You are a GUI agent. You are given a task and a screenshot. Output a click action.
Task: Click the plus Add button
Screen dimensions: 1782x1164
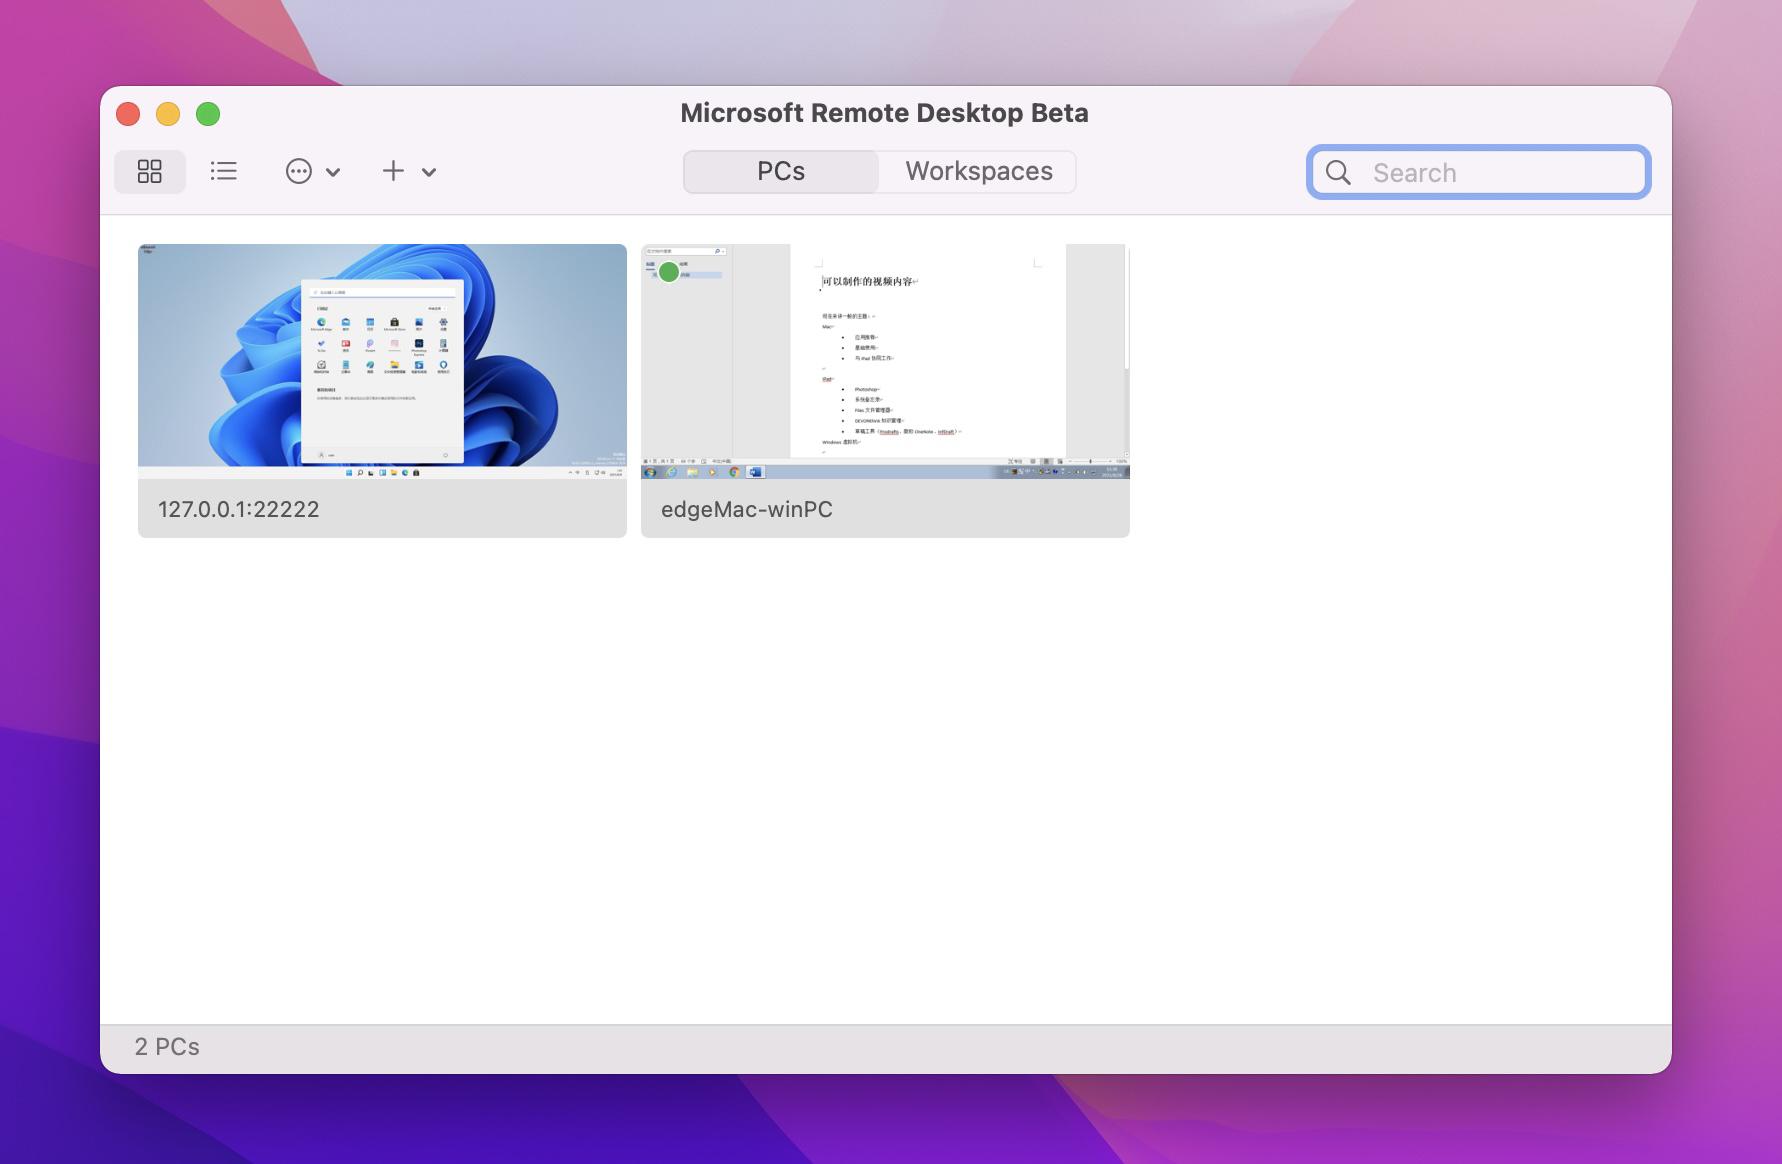[394, 171]
